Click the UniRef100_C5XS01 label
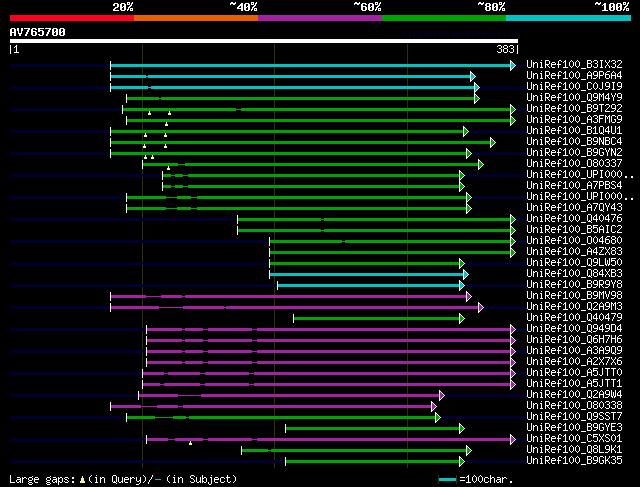This screenshot has height=487, width=640. tap(574, 439)
